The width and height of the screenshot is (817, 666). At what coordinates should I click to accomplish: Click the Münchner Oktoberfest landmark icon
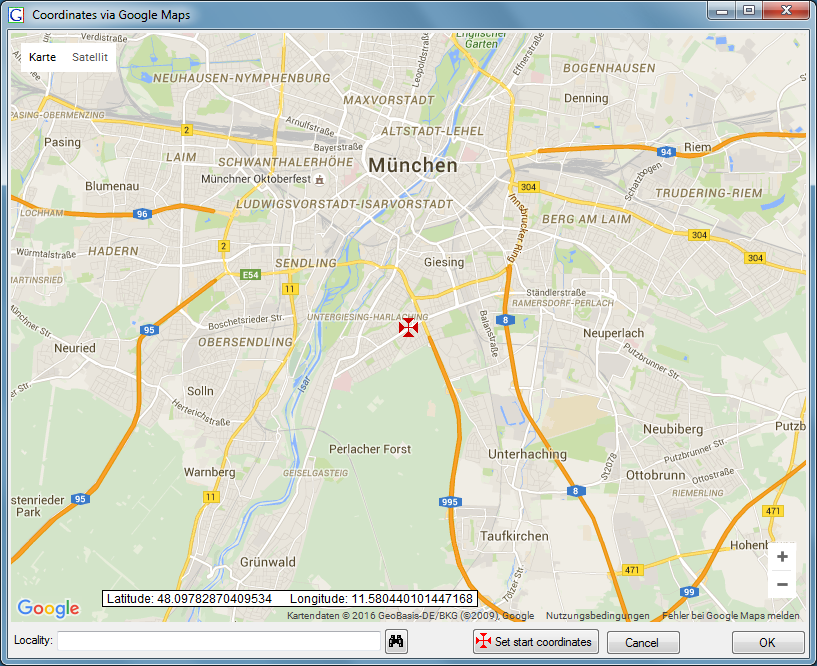click(319, 180)
